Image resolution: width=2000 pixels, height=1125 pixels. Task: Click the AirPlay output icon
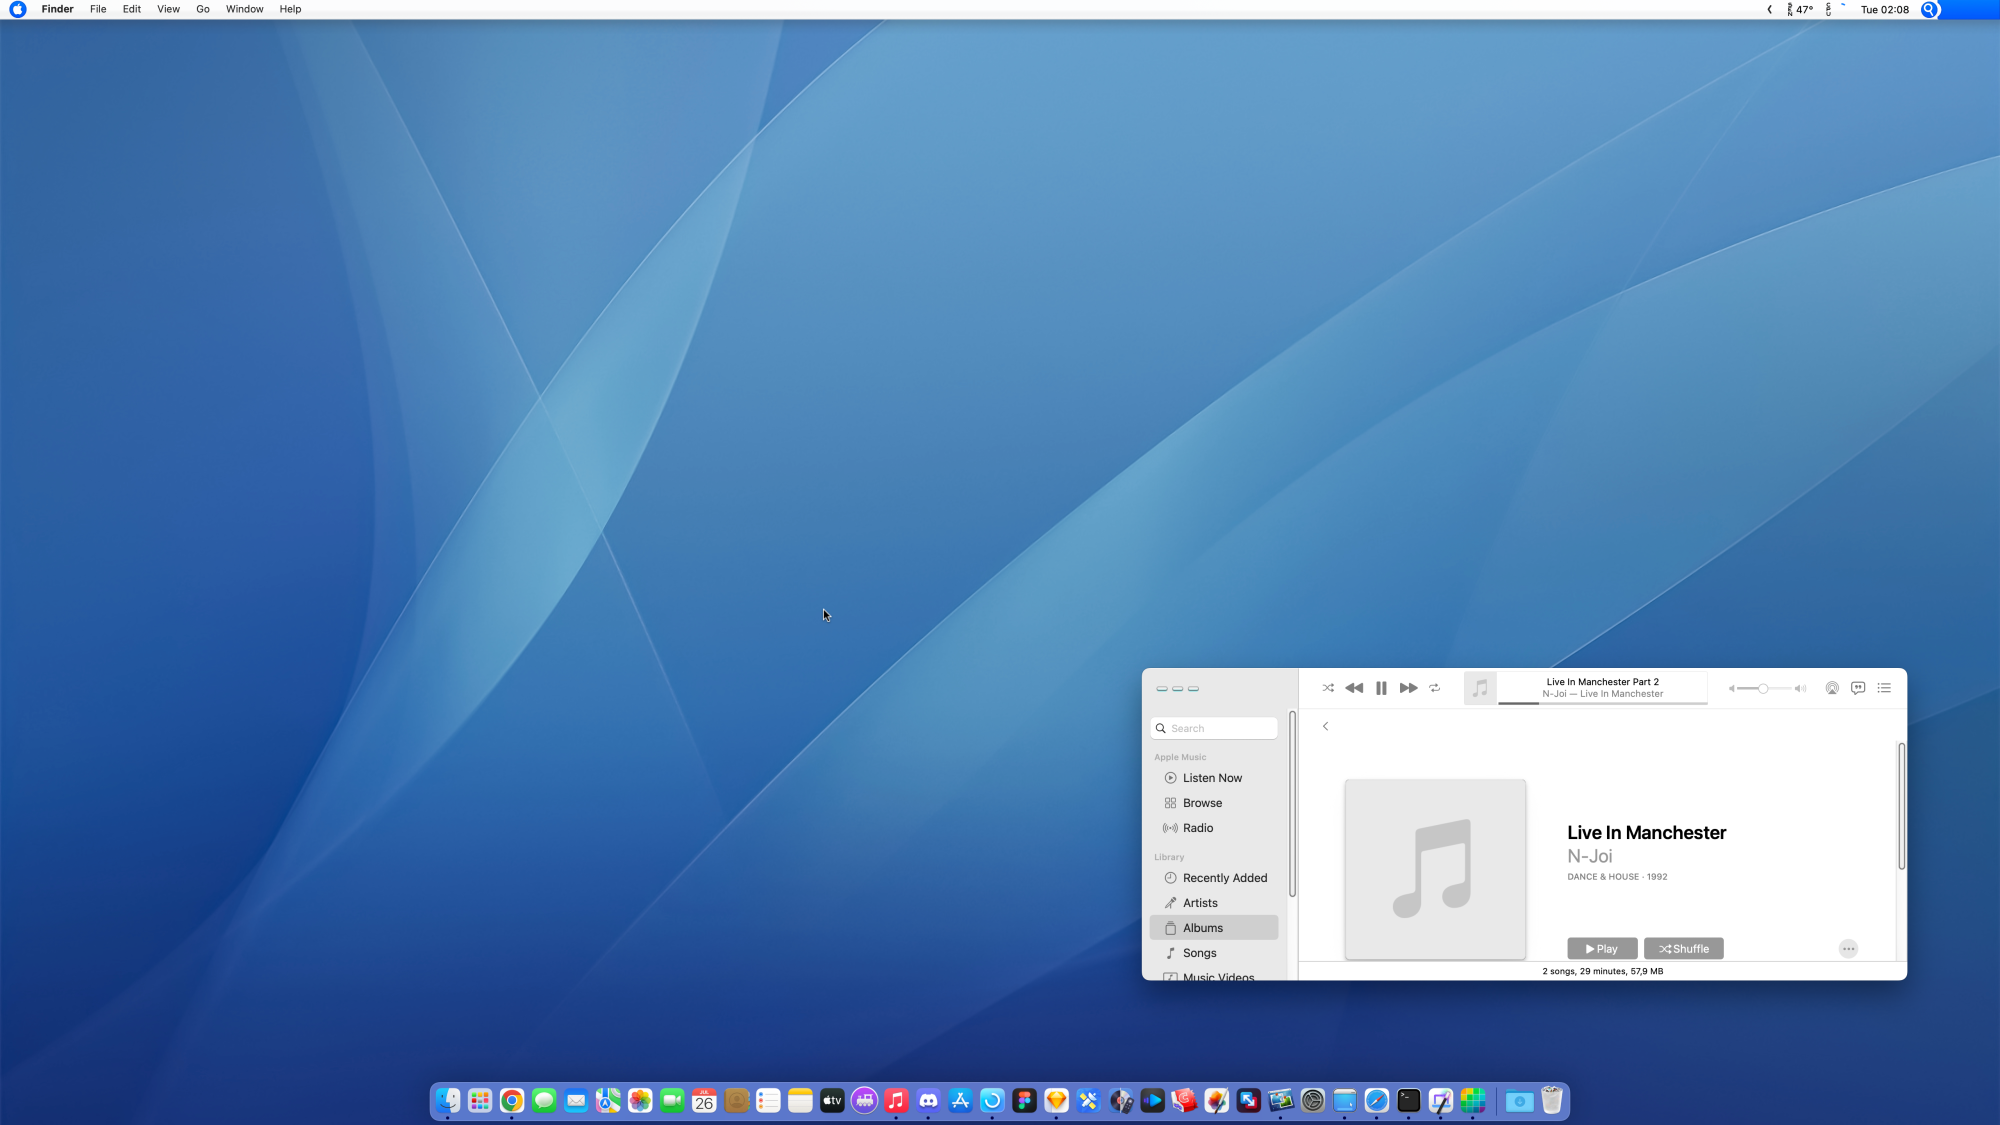(x=1832, y=688)
